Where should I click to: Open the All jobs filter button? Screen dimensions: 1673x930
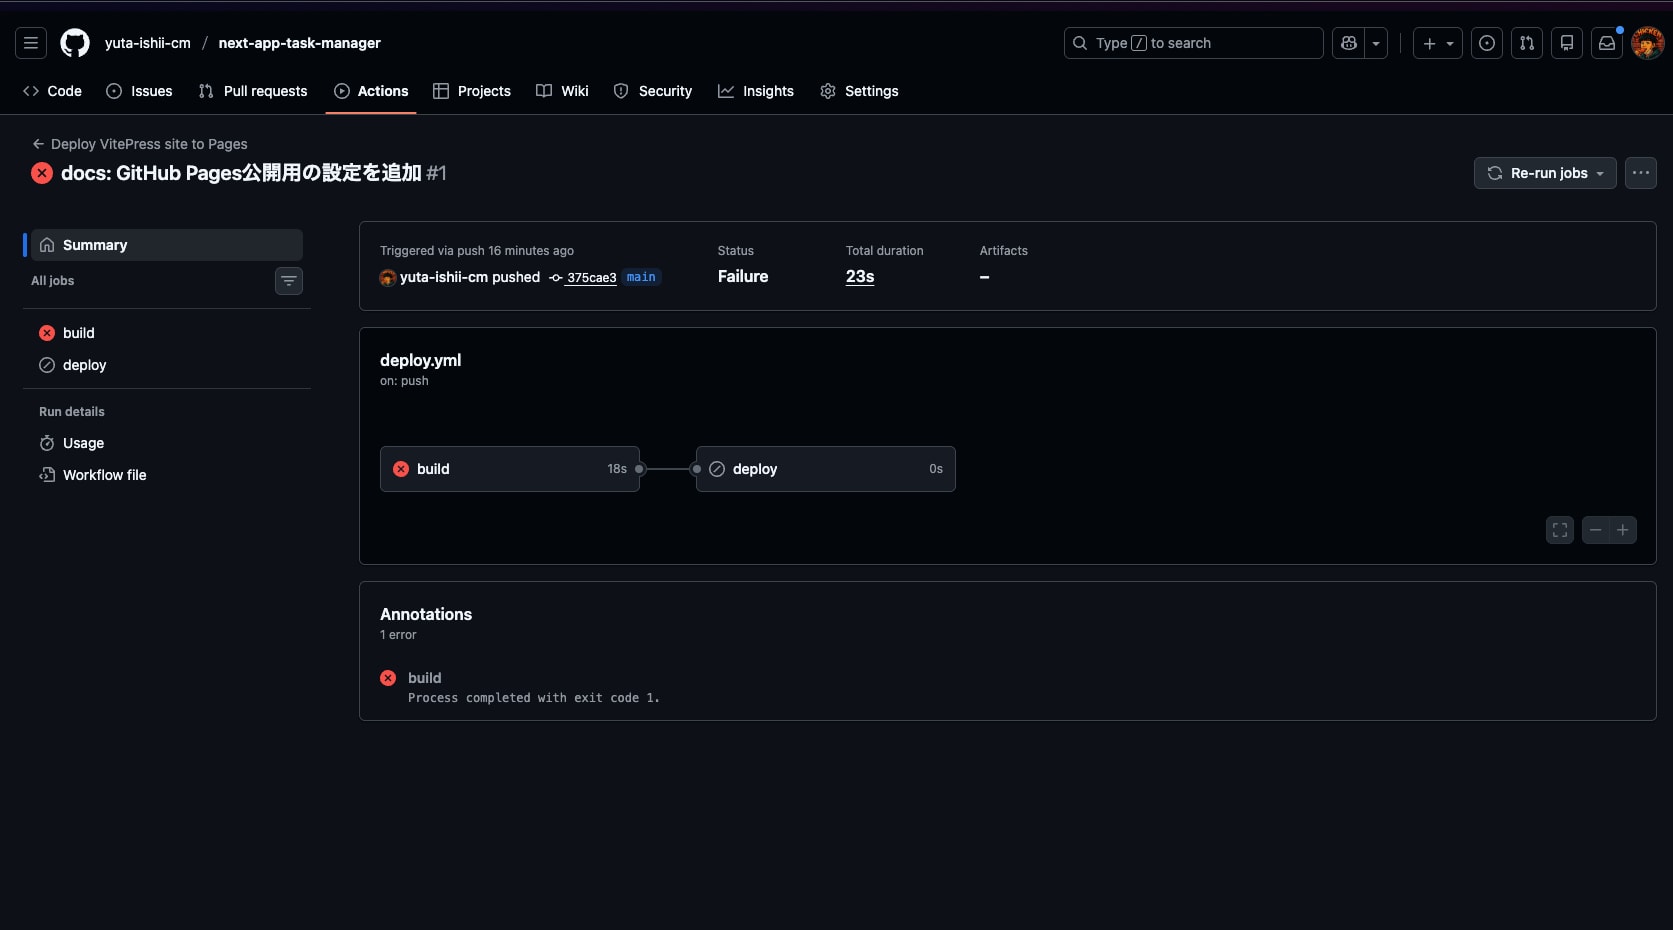[x=289, y=281]
